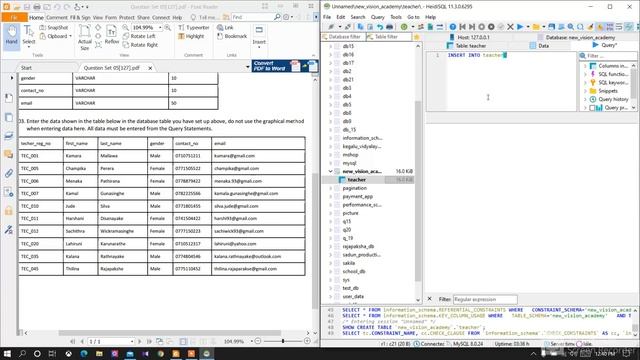
Task: Click the Host: 127.0.0.1 tab
Action: click(x=469, y=37)
